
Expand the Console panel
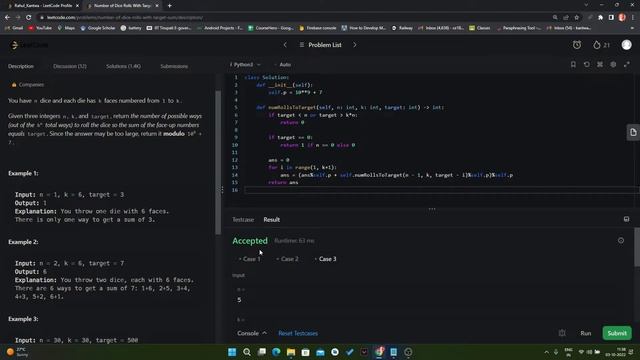tap(251, 333)
